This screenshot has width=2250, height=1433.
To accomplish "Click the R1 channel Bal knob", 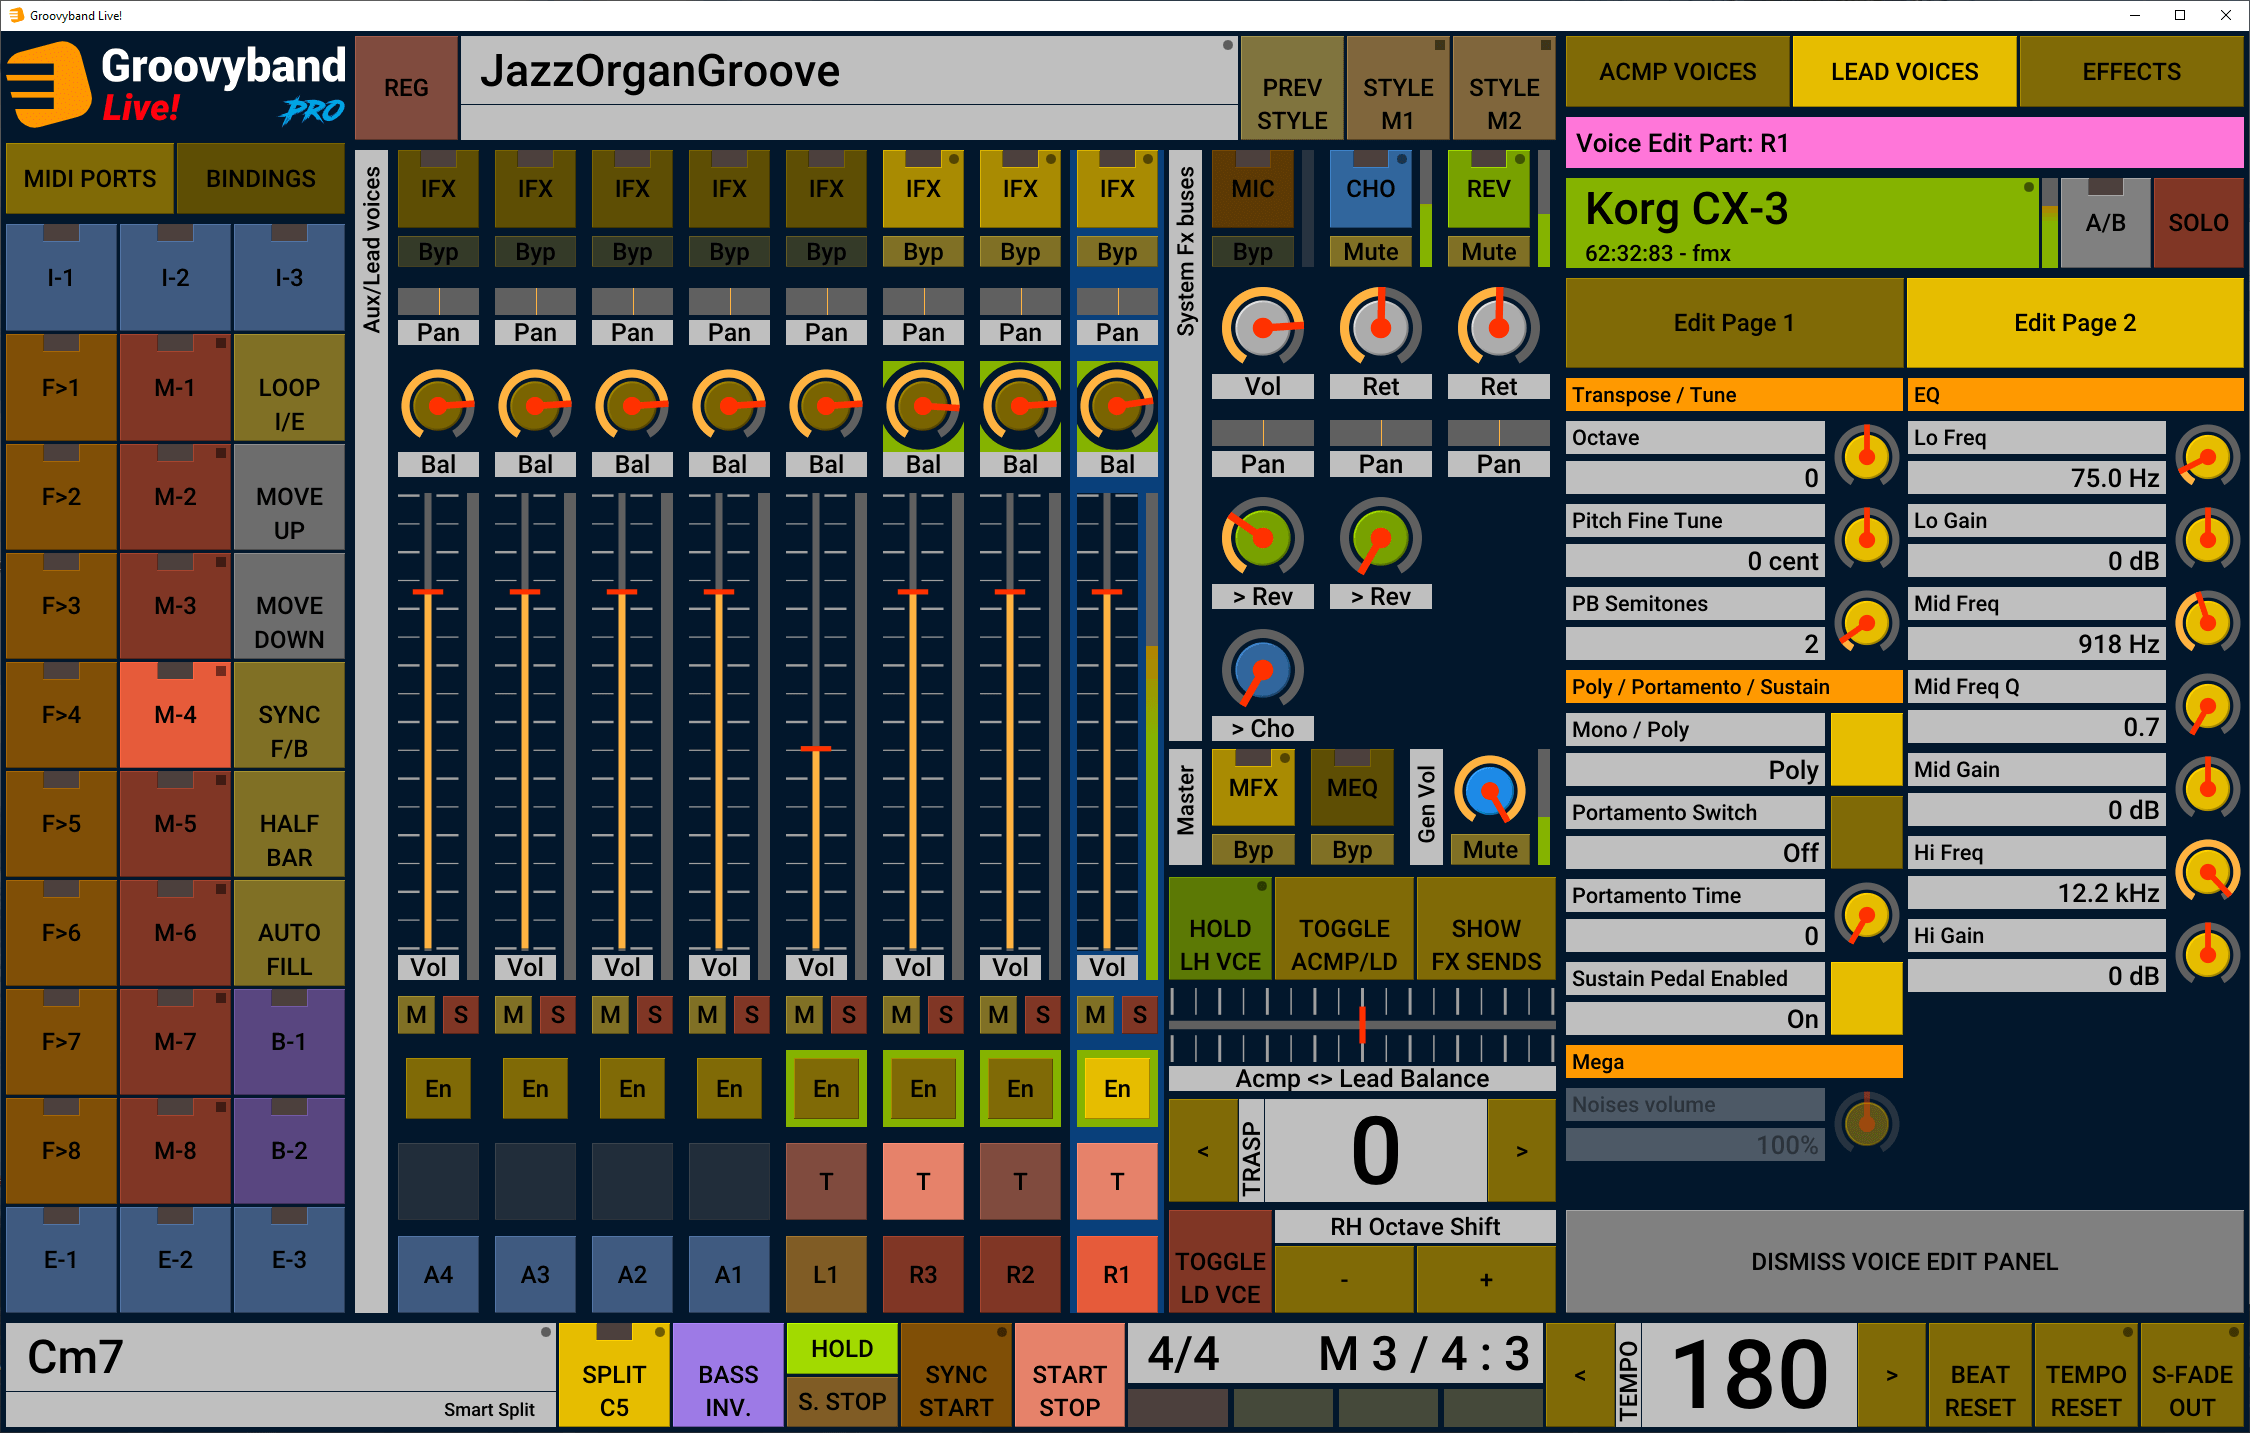I will point(1117,406).
